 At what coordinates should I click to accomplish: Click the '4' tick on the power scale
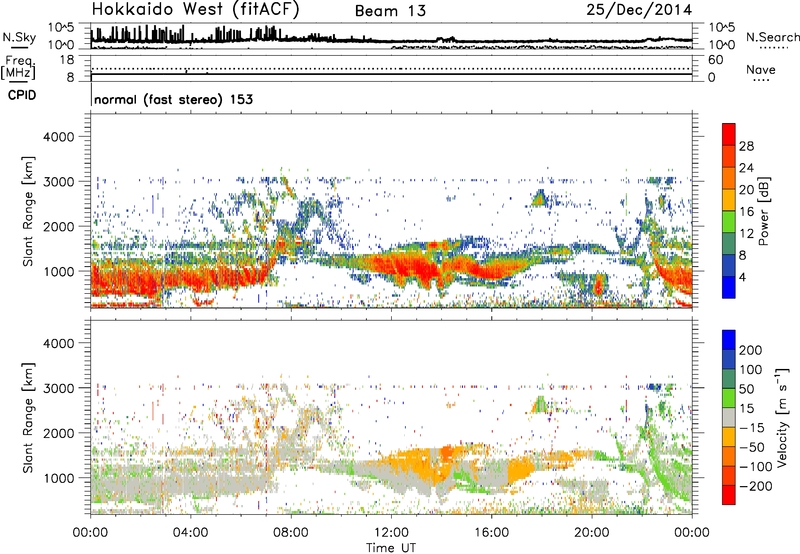click(742, 278)
